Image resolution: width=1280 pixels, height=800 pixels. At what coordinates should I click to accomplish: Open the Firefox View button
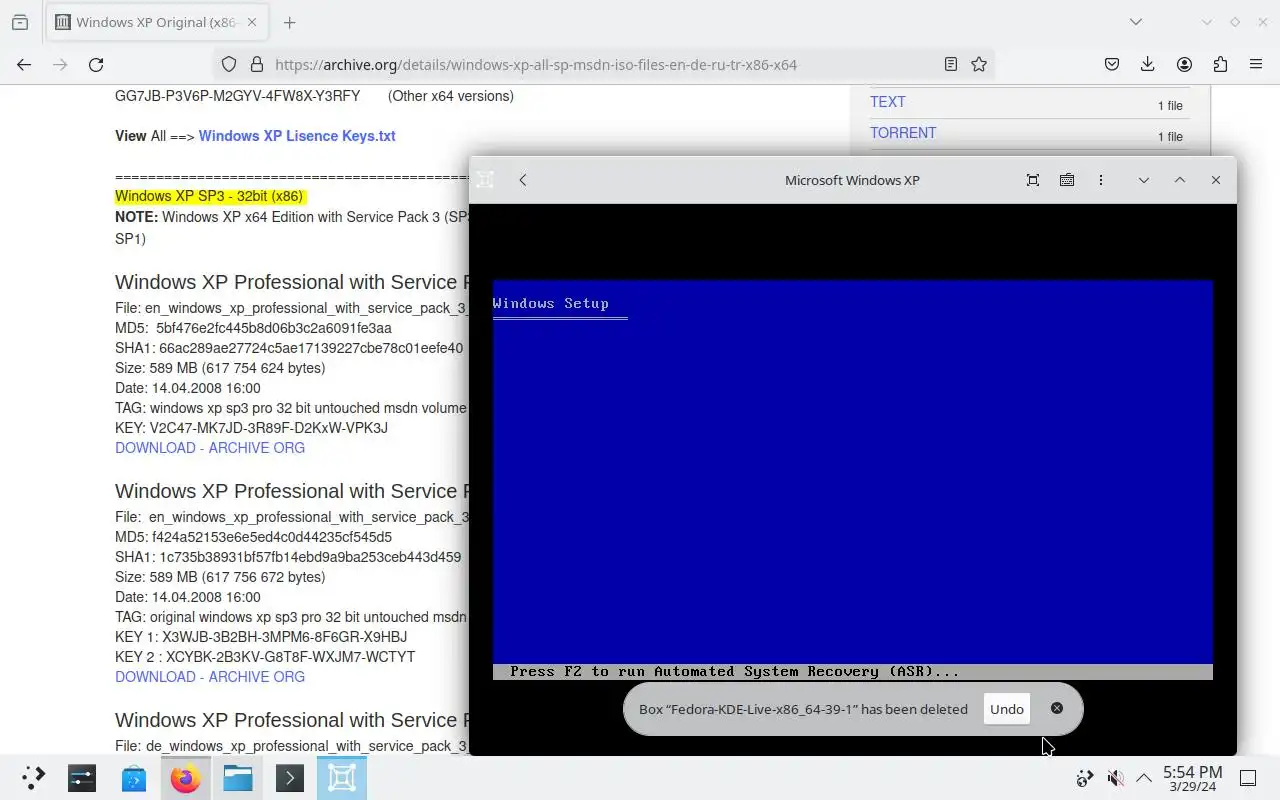click(20, 22)
